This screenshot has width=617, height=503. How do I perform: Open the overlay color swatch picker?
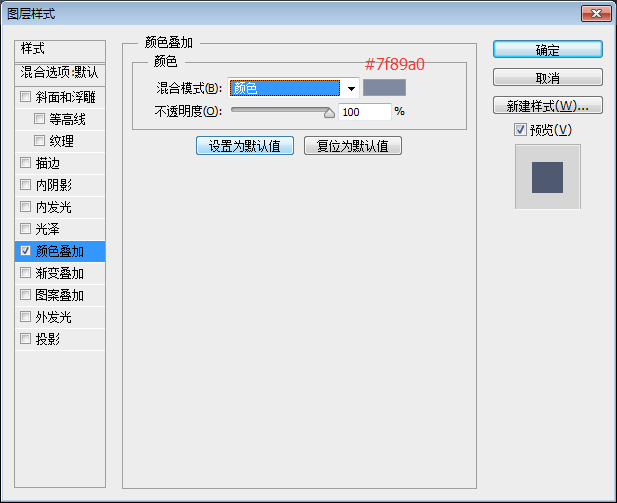click(384, 87)
